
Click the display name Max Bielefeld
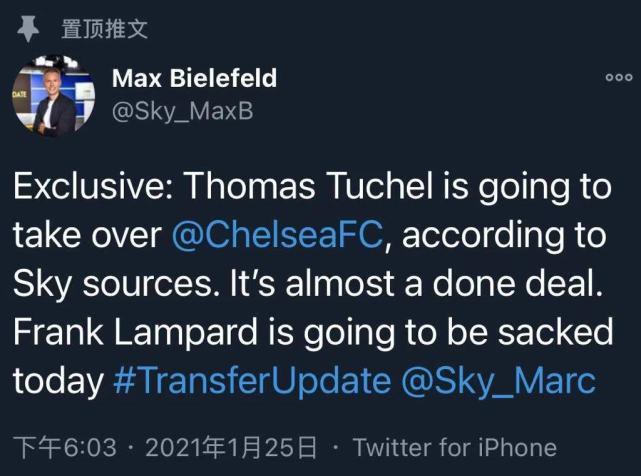(194, 78)
